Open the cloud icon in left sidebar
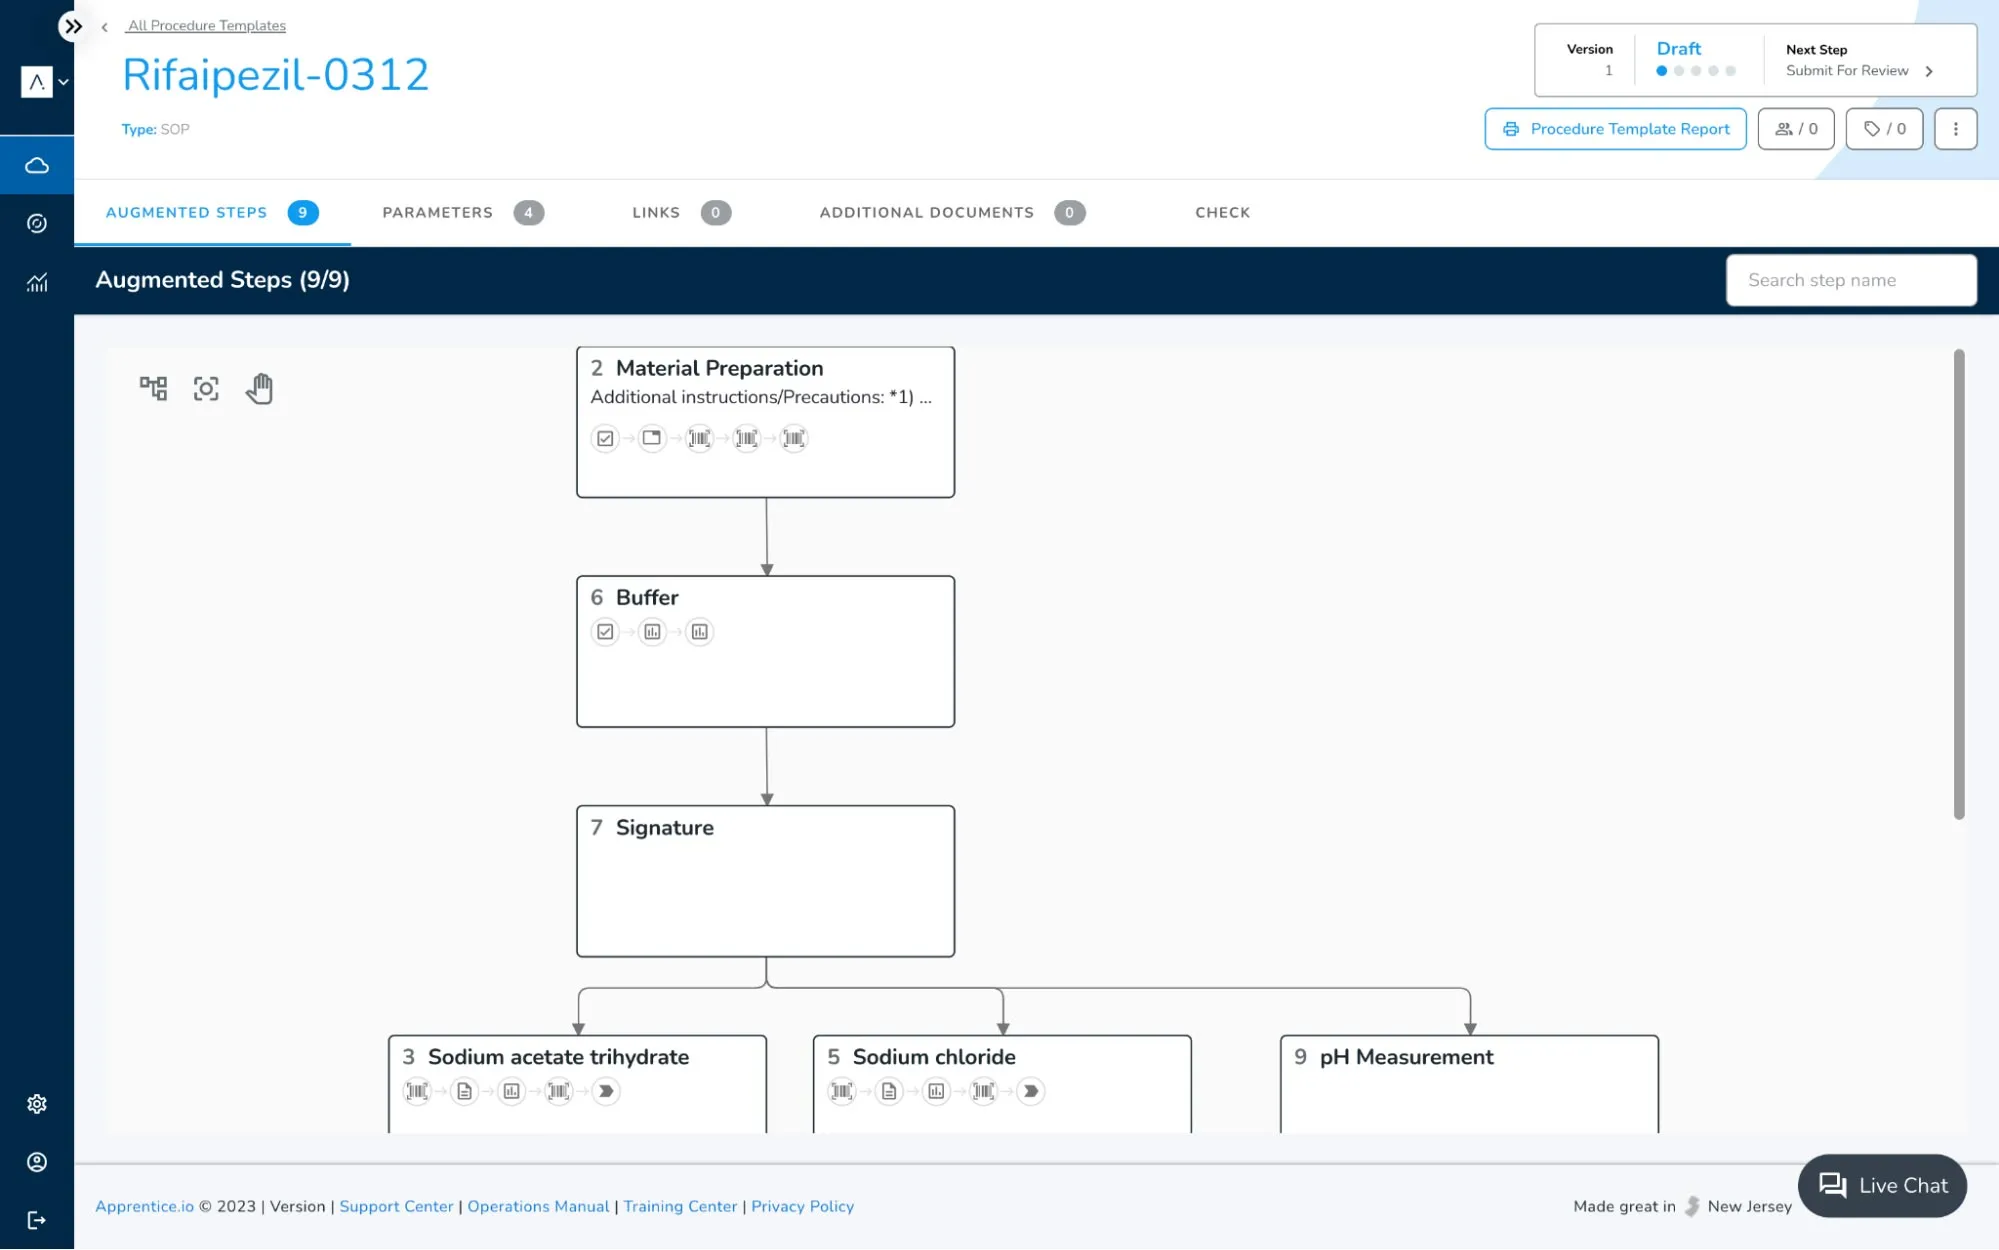The image size is (1999, 1250). coord(37,165)
